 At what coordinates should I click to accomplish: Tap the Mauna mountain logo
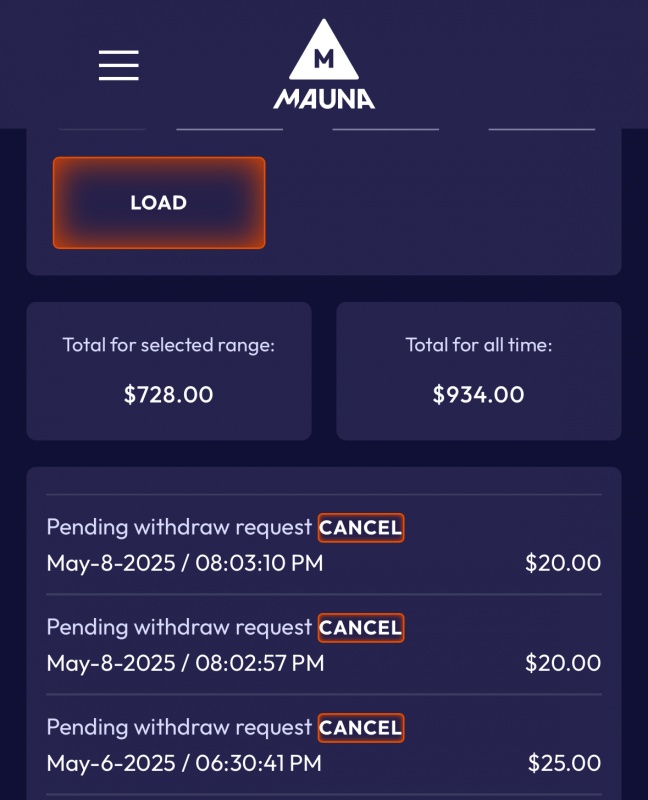tap(323, 64)
